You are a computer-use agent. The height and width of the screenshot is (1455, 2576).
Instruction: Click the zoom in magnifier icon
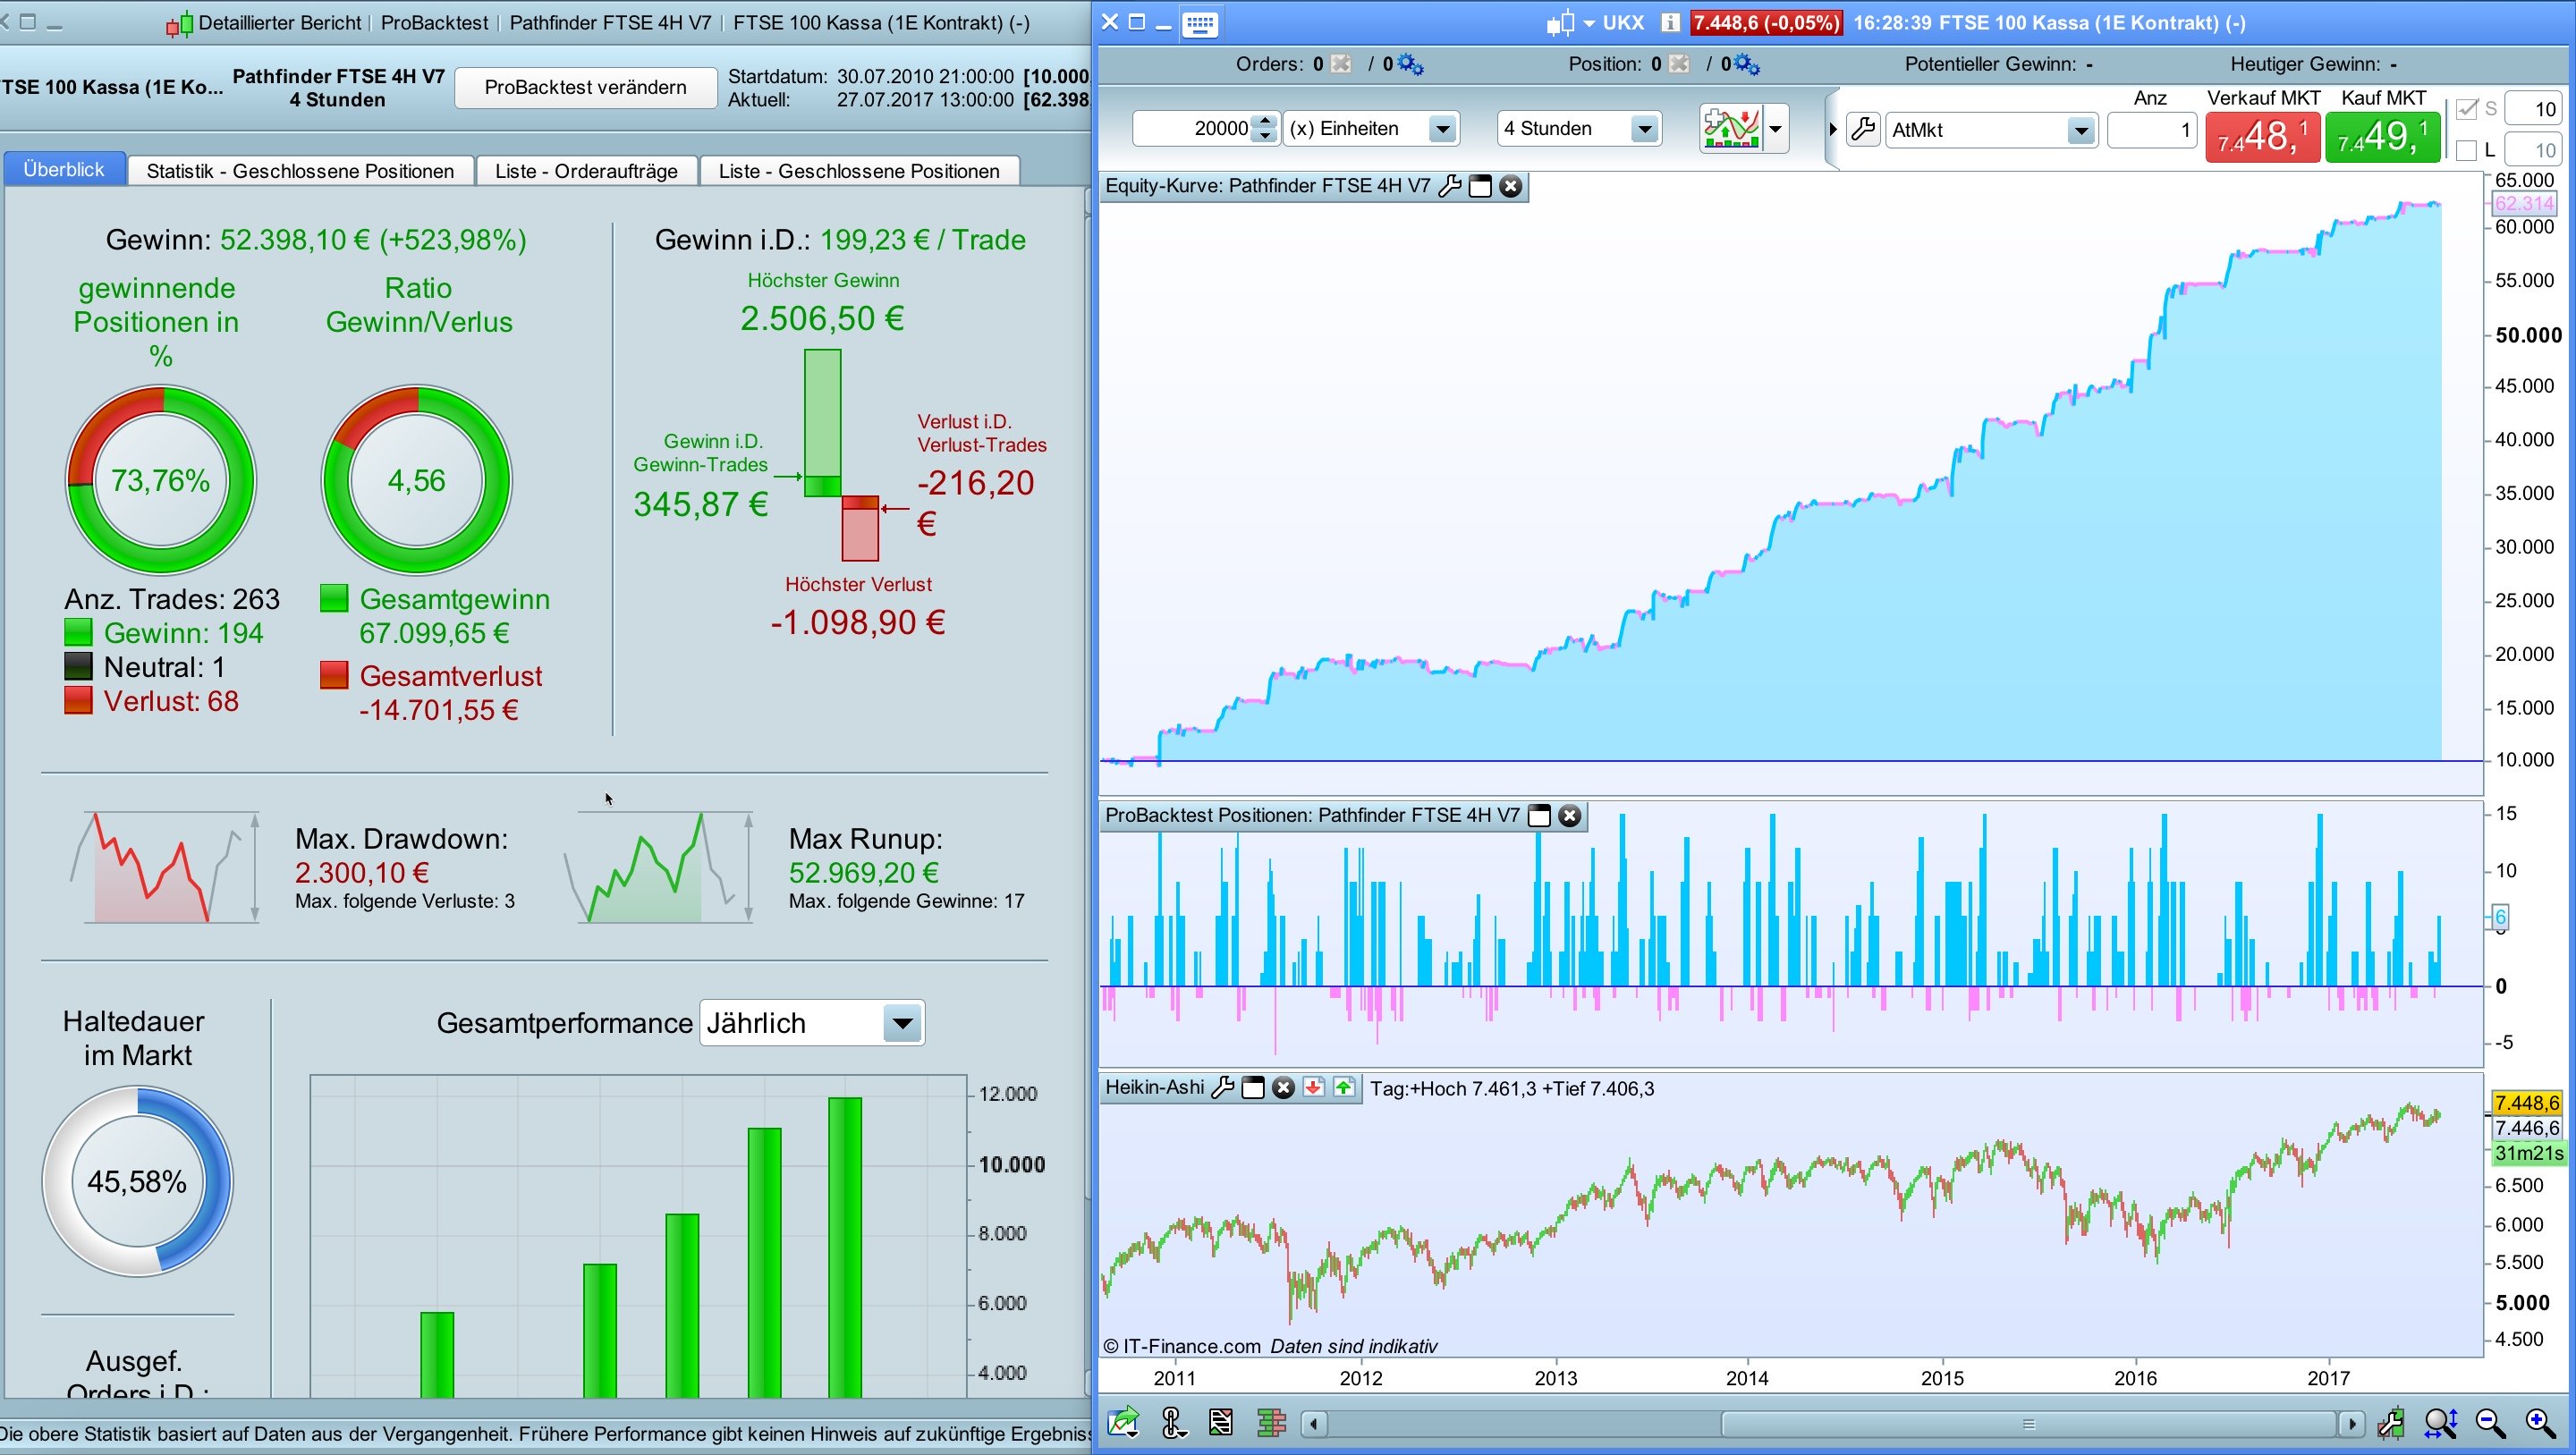point(2540,1422)
